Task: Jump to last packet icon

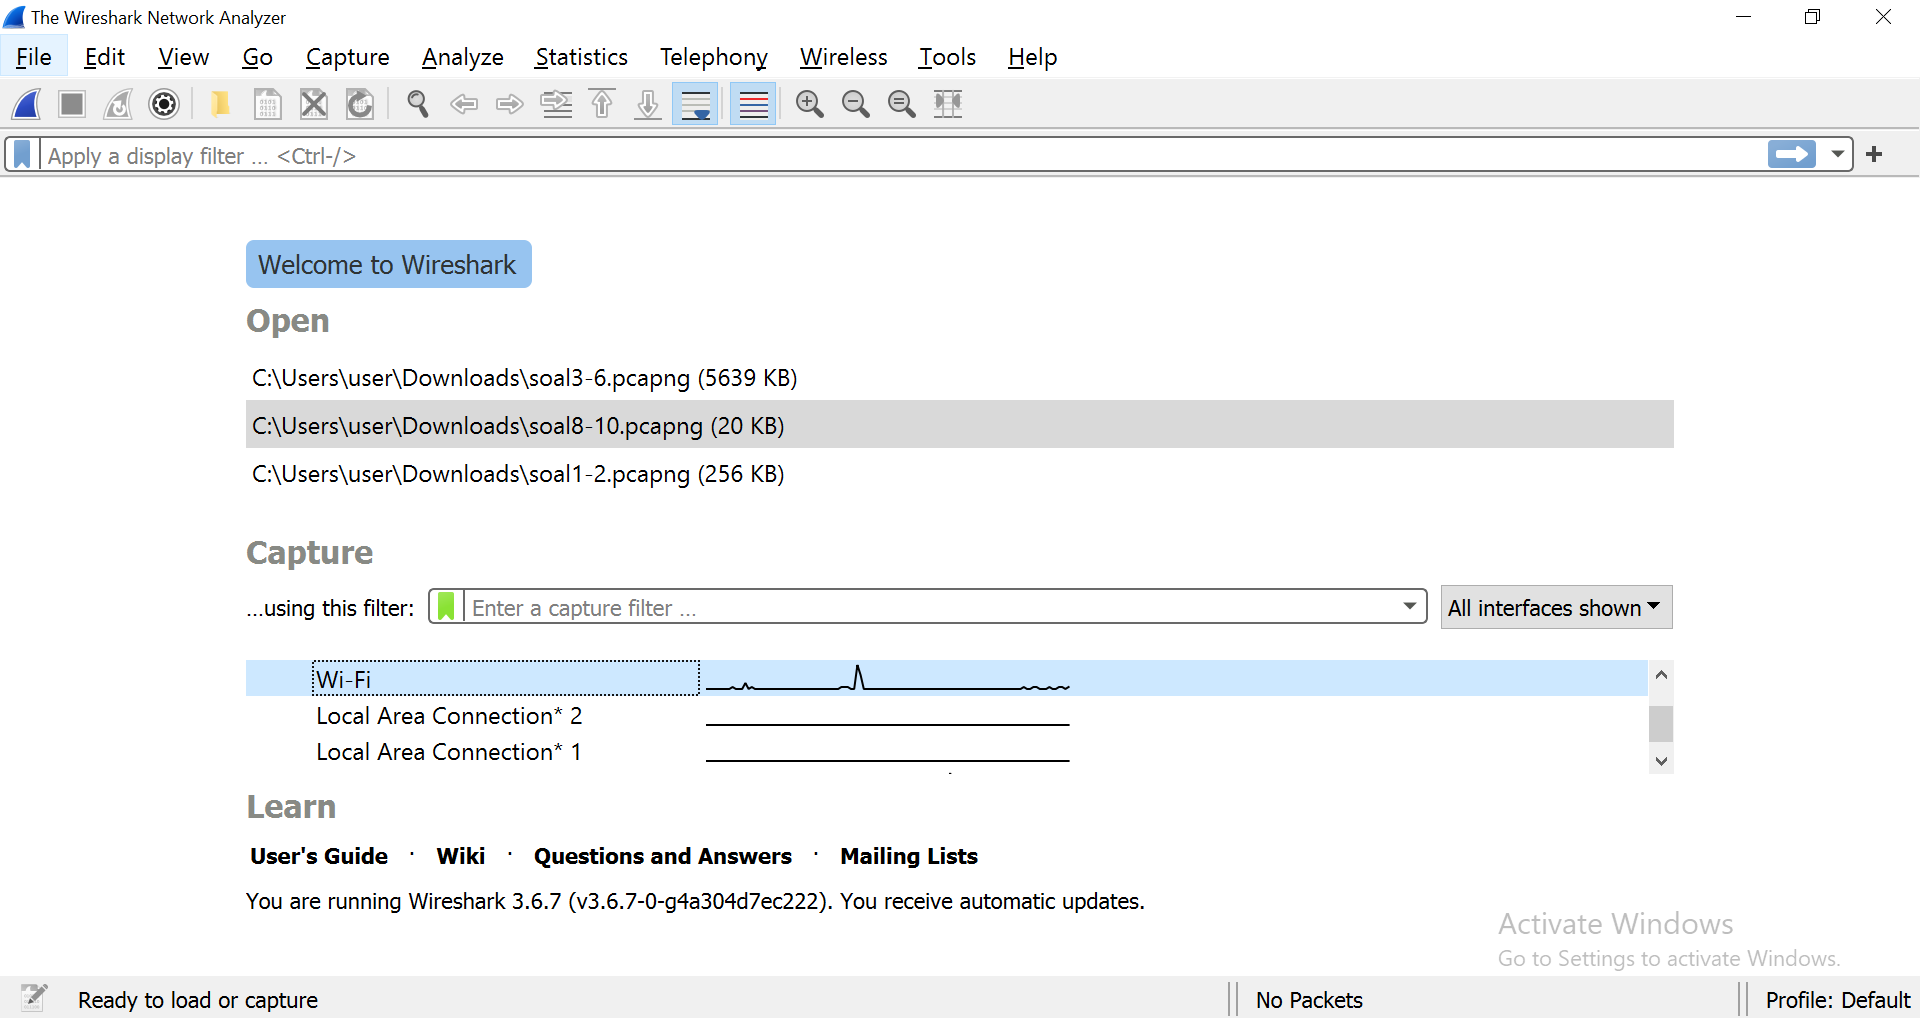Action: pos(648,104)
